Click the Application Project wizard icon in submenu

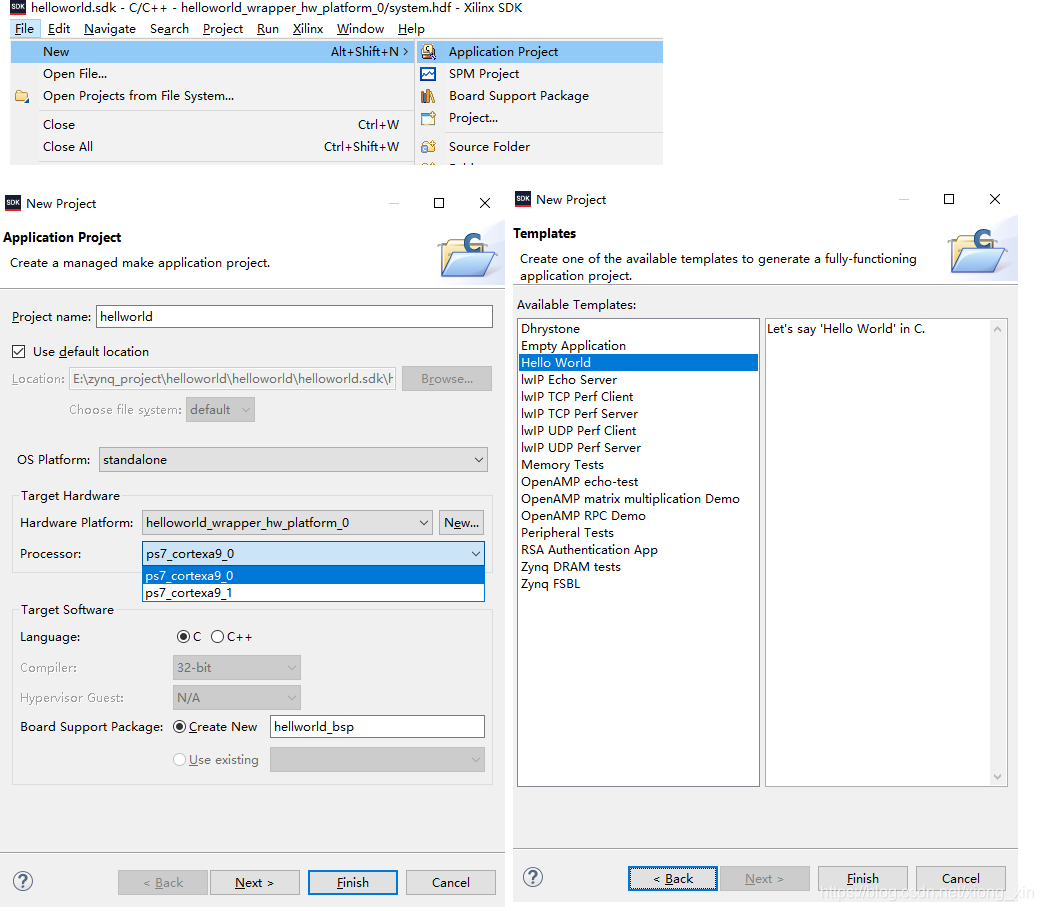428,52
